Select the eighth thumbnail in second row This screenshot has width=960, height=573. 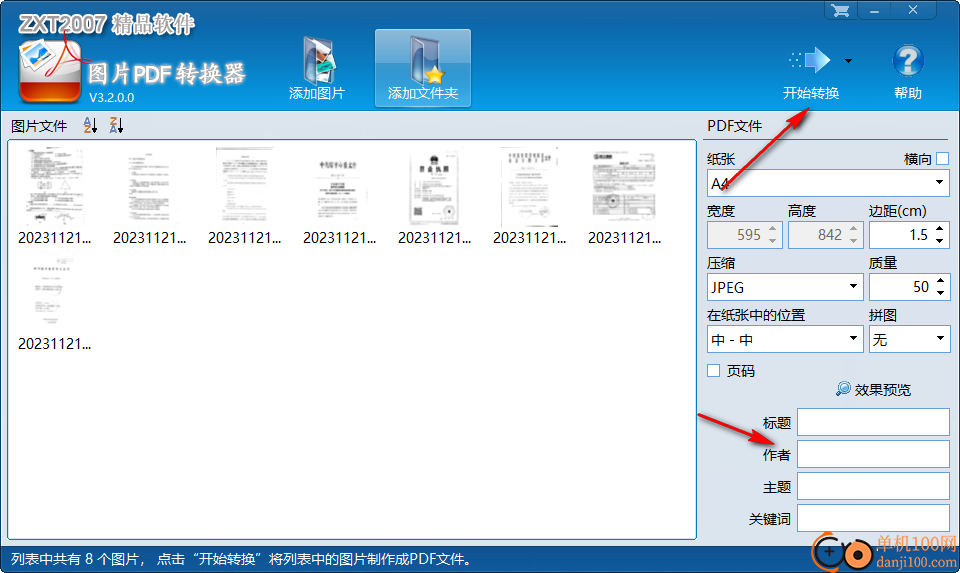coord(54,291)
